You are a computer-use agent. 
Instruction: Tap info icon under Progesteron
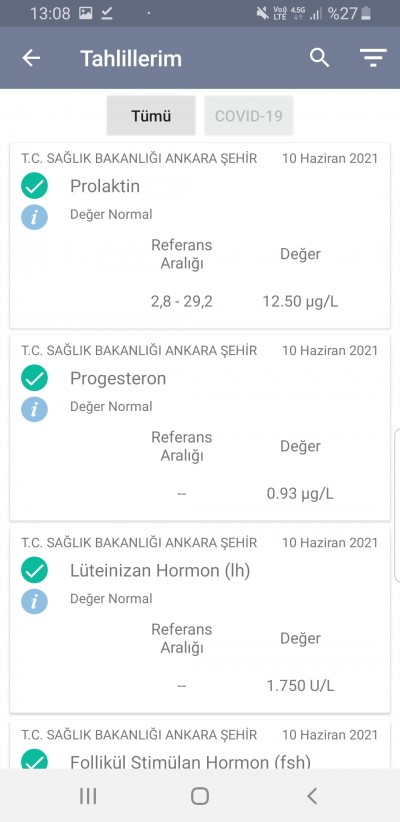pos(35,409)
